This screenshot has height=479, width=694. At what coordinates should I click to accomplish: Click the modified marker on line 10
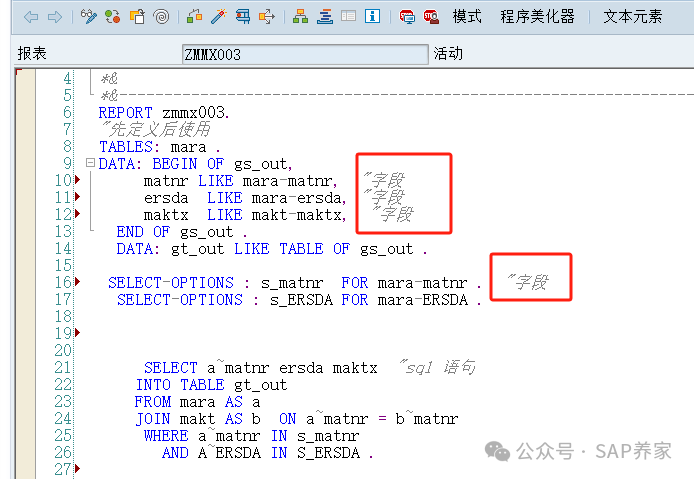77,180
